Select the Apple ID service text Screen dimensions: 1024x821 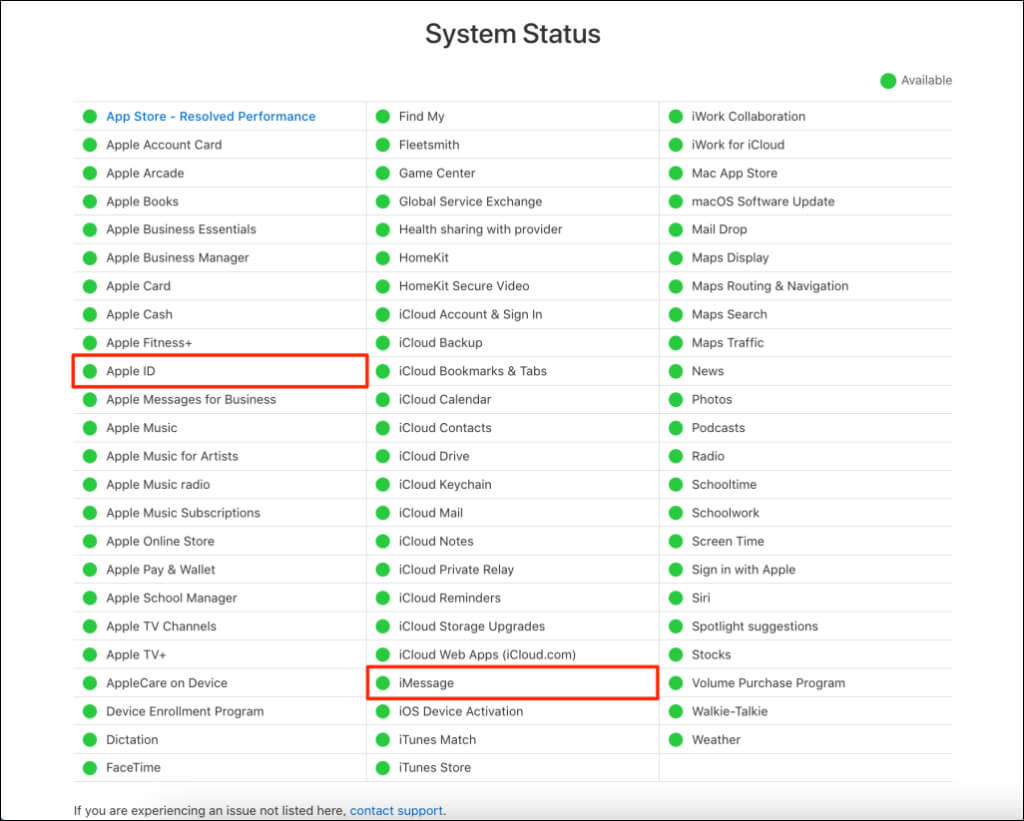pos(131,371)
